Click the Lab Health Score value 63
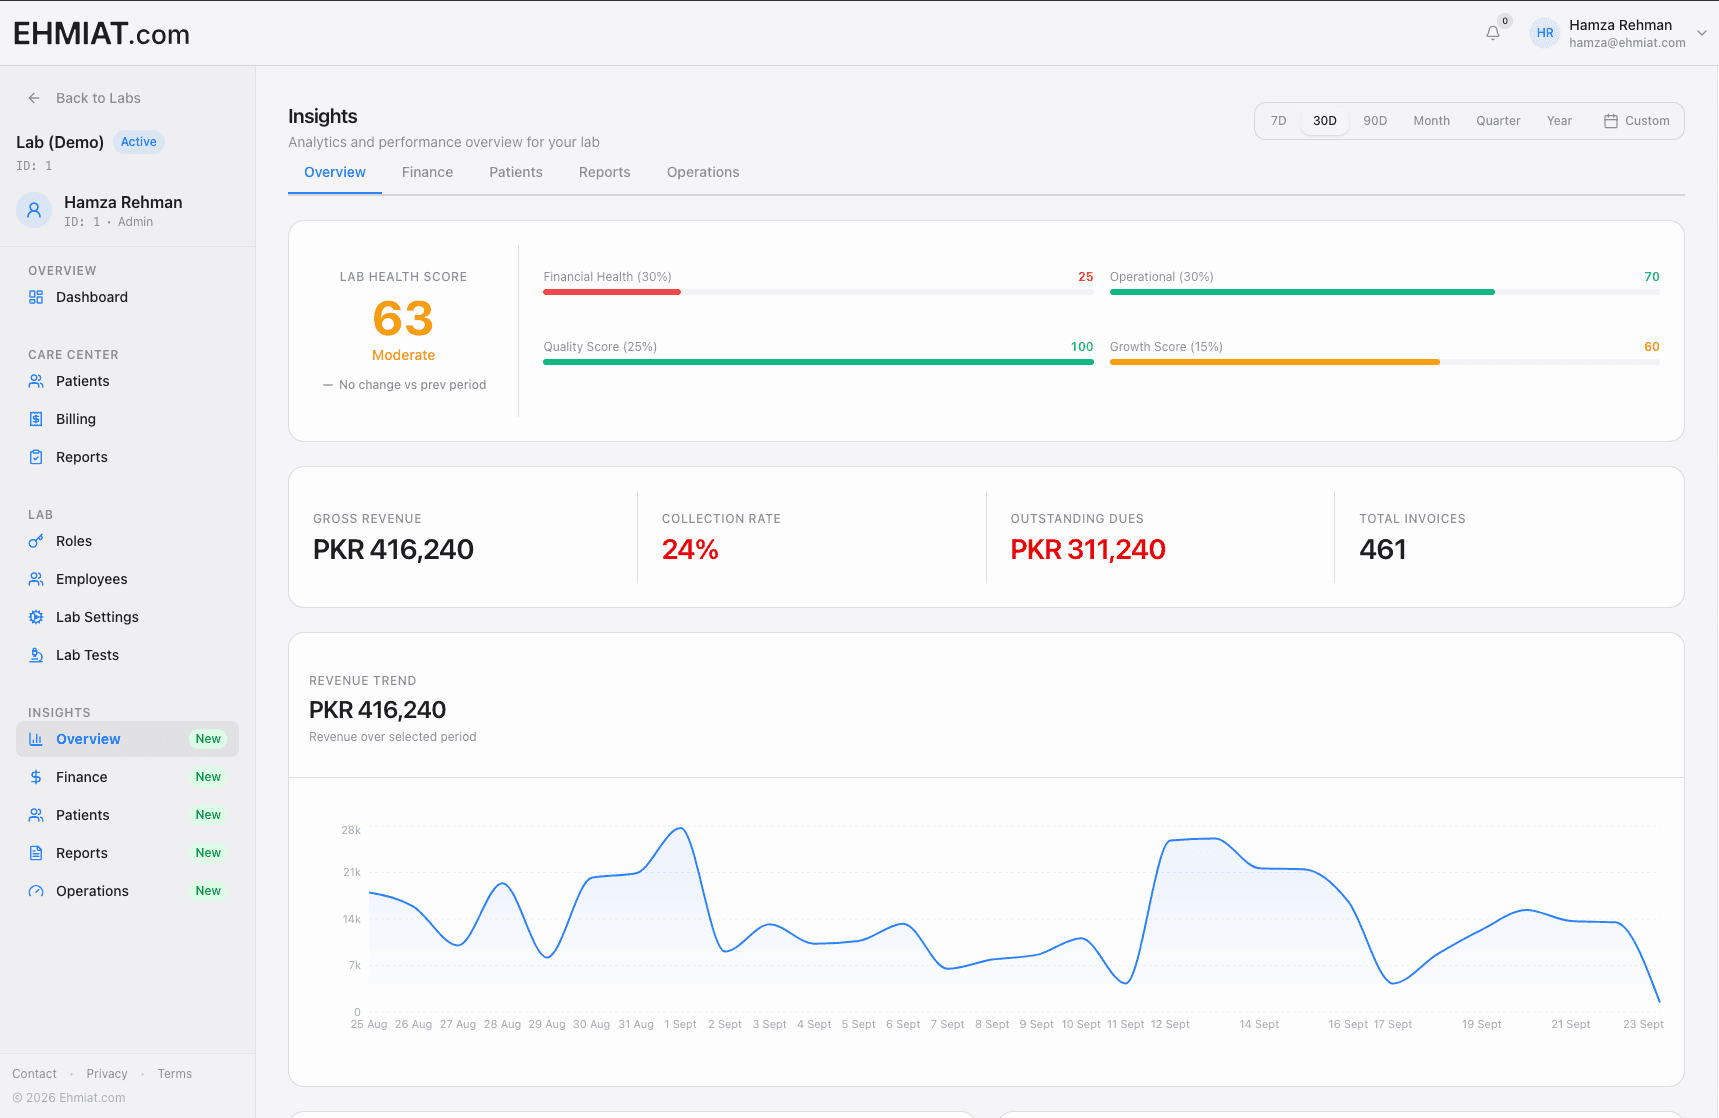This screenshot has height=1118, width=1719. coord(403,319)
